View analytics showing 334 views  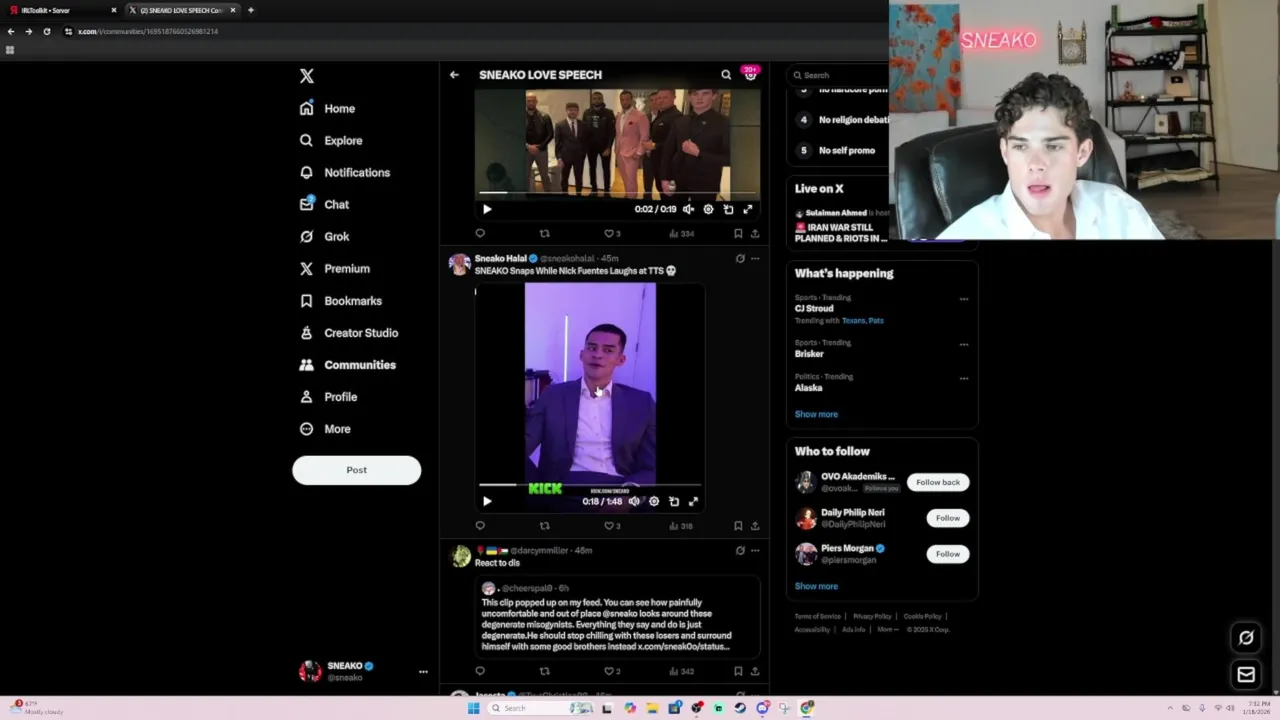[x=682, y=233]
